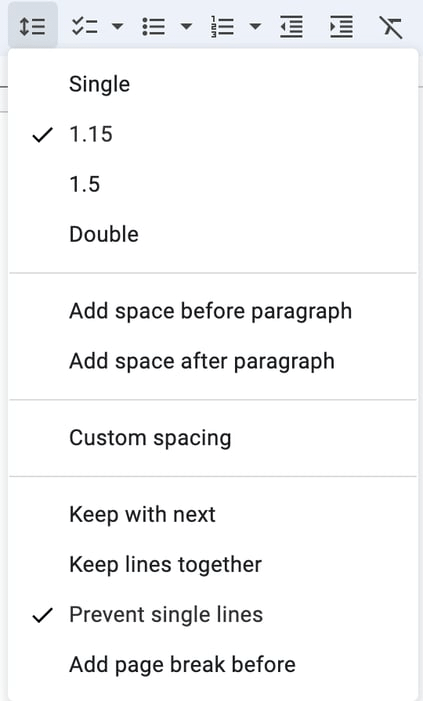Click the decrease indent icon
Screen dimensions: 423x701
click(291, 26)
